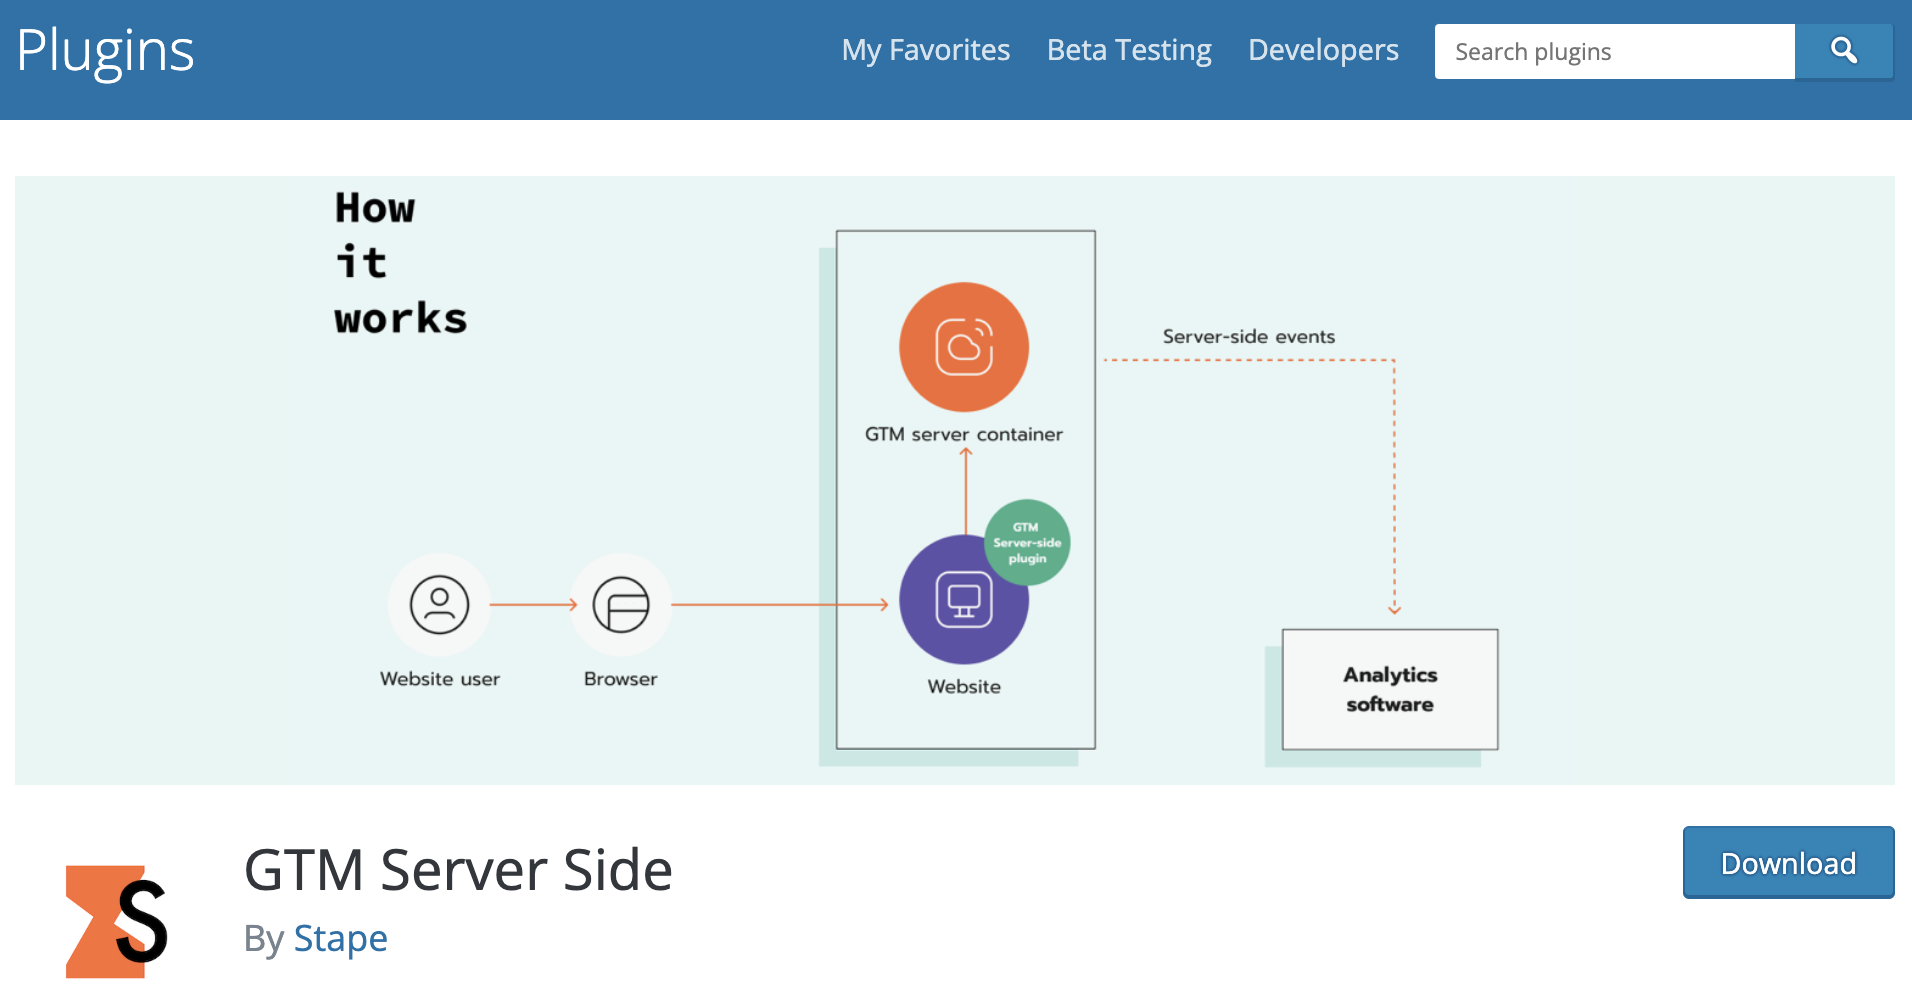Click the Browser icon in diagram

coord(621,604)
